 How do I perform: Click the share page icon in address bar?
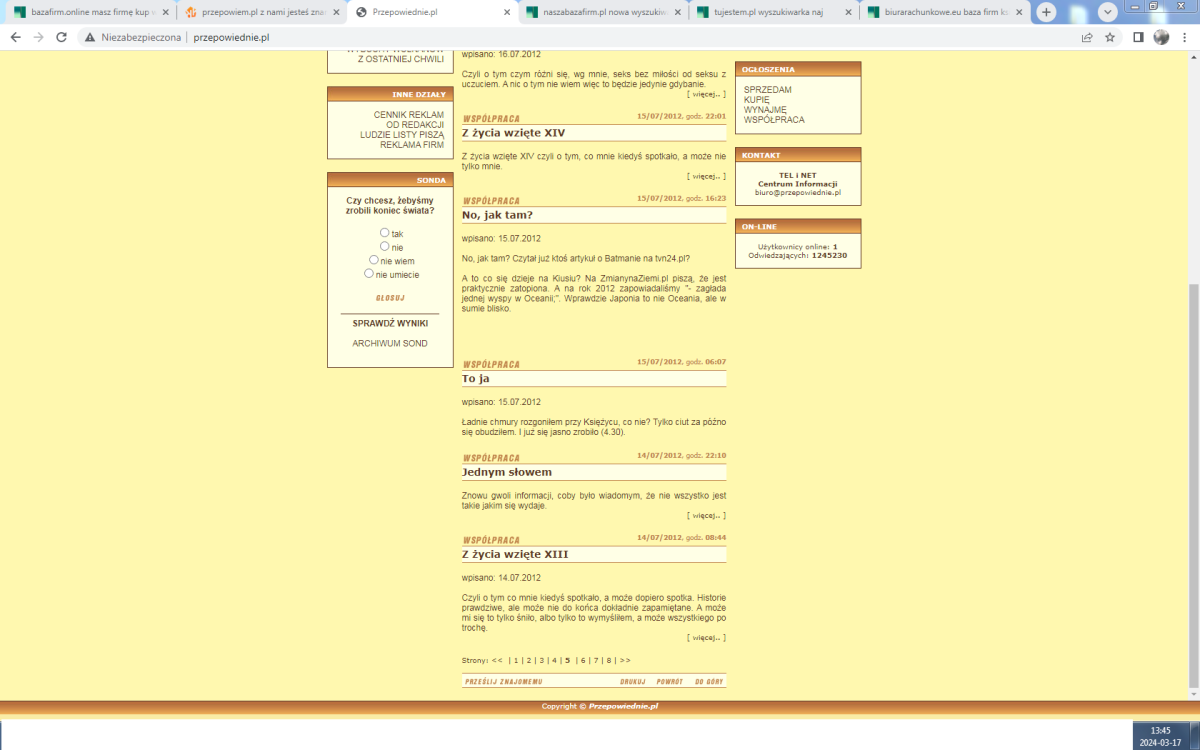1087,37
